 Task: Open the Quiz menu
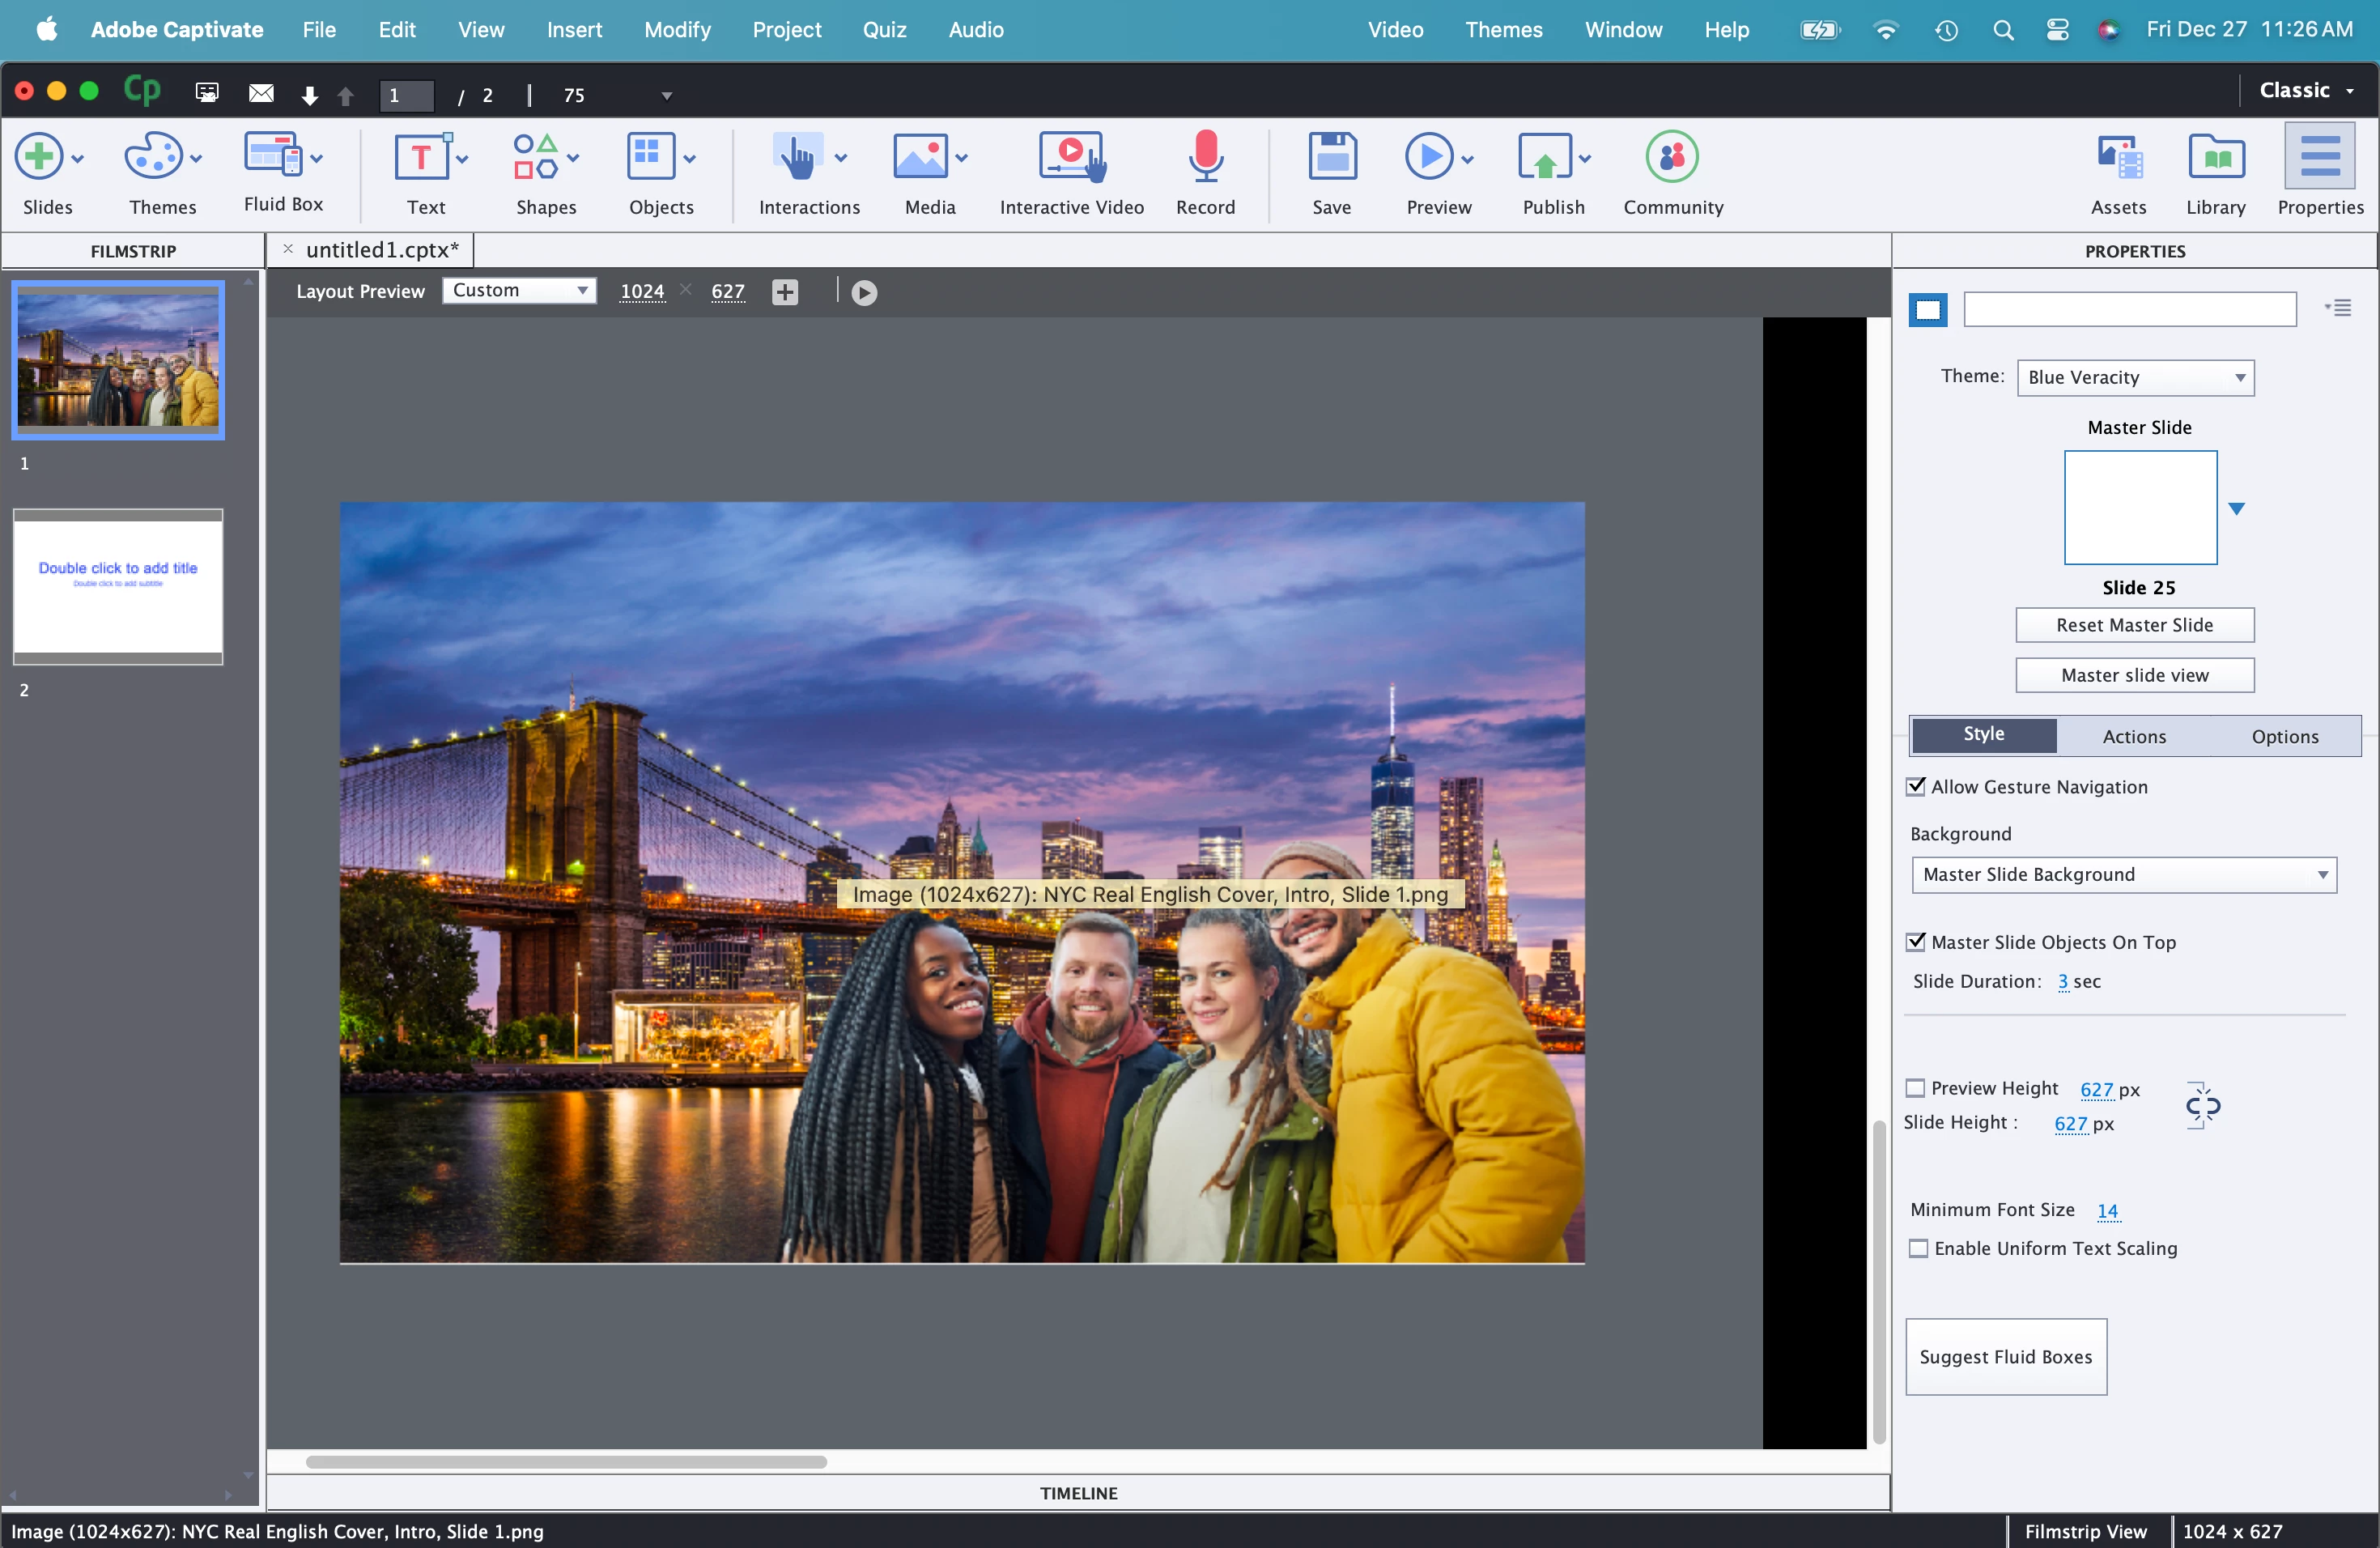pyautogui.click(x=884, y=30)
